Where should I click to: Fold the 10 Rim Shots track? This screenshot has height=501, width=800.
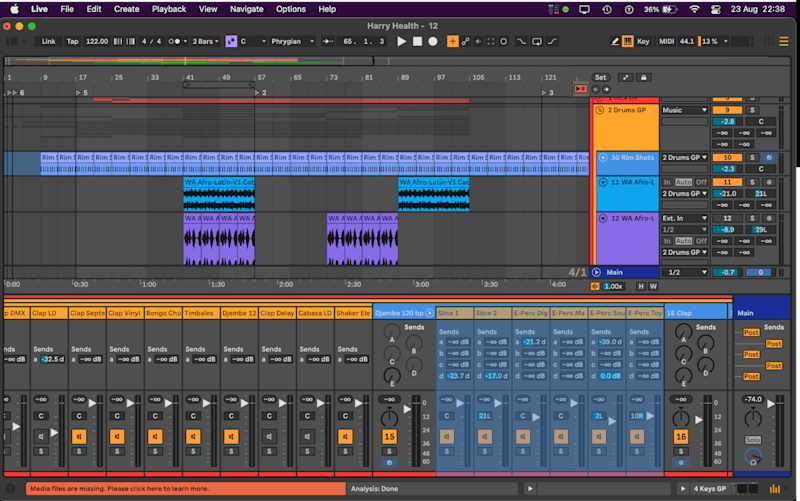point(603,158)
